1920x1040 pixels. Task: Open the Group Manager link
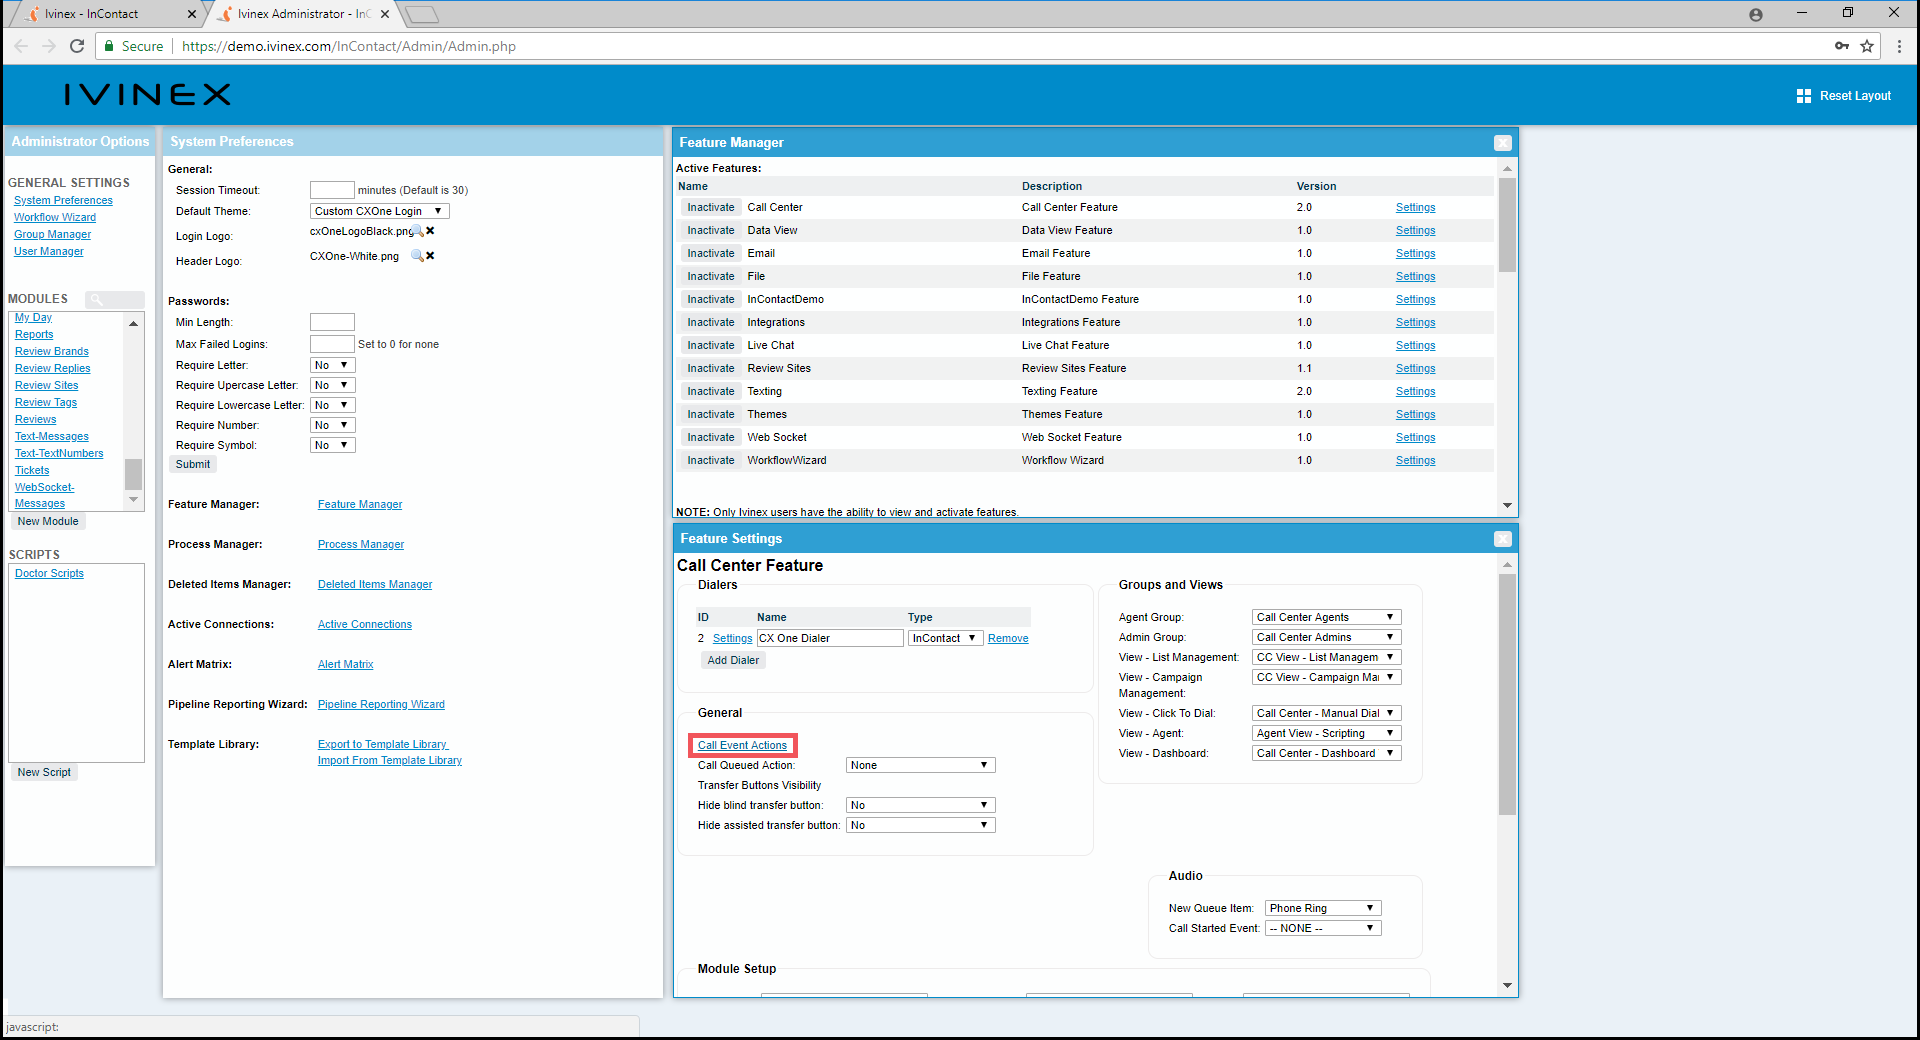pyautogui.click(x=52, y=234)
